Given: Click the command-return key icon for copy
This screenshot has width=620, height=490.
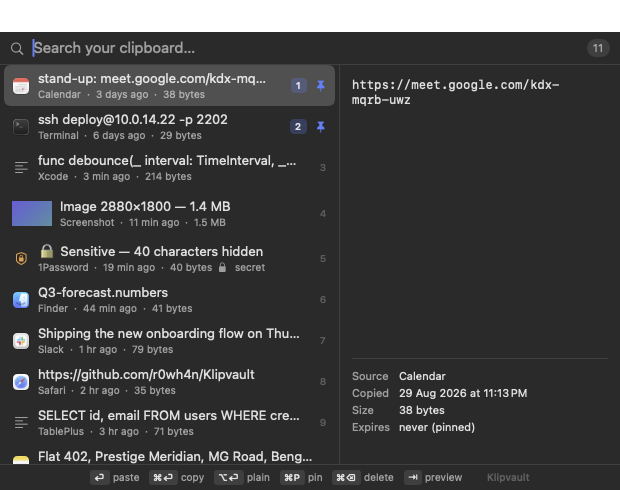Looking at the screenshot, I should point(163,477).
